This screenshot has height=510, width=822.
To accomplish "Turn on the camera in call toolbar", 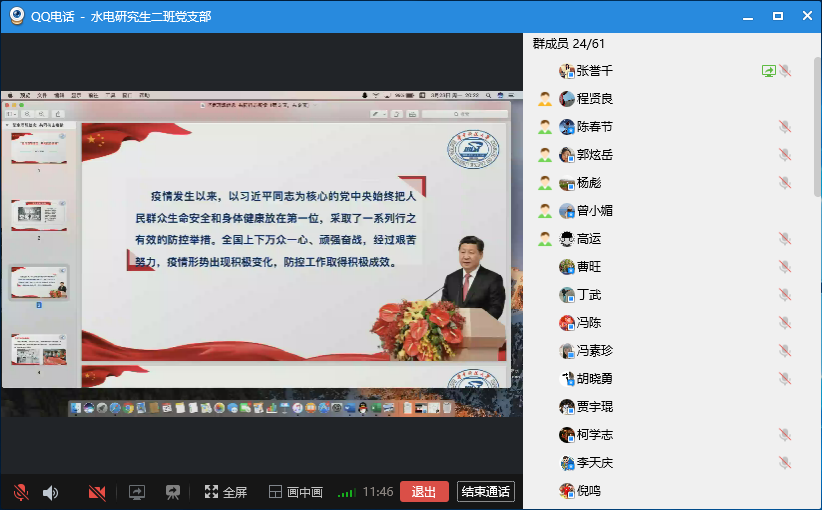I will (97, 492).
